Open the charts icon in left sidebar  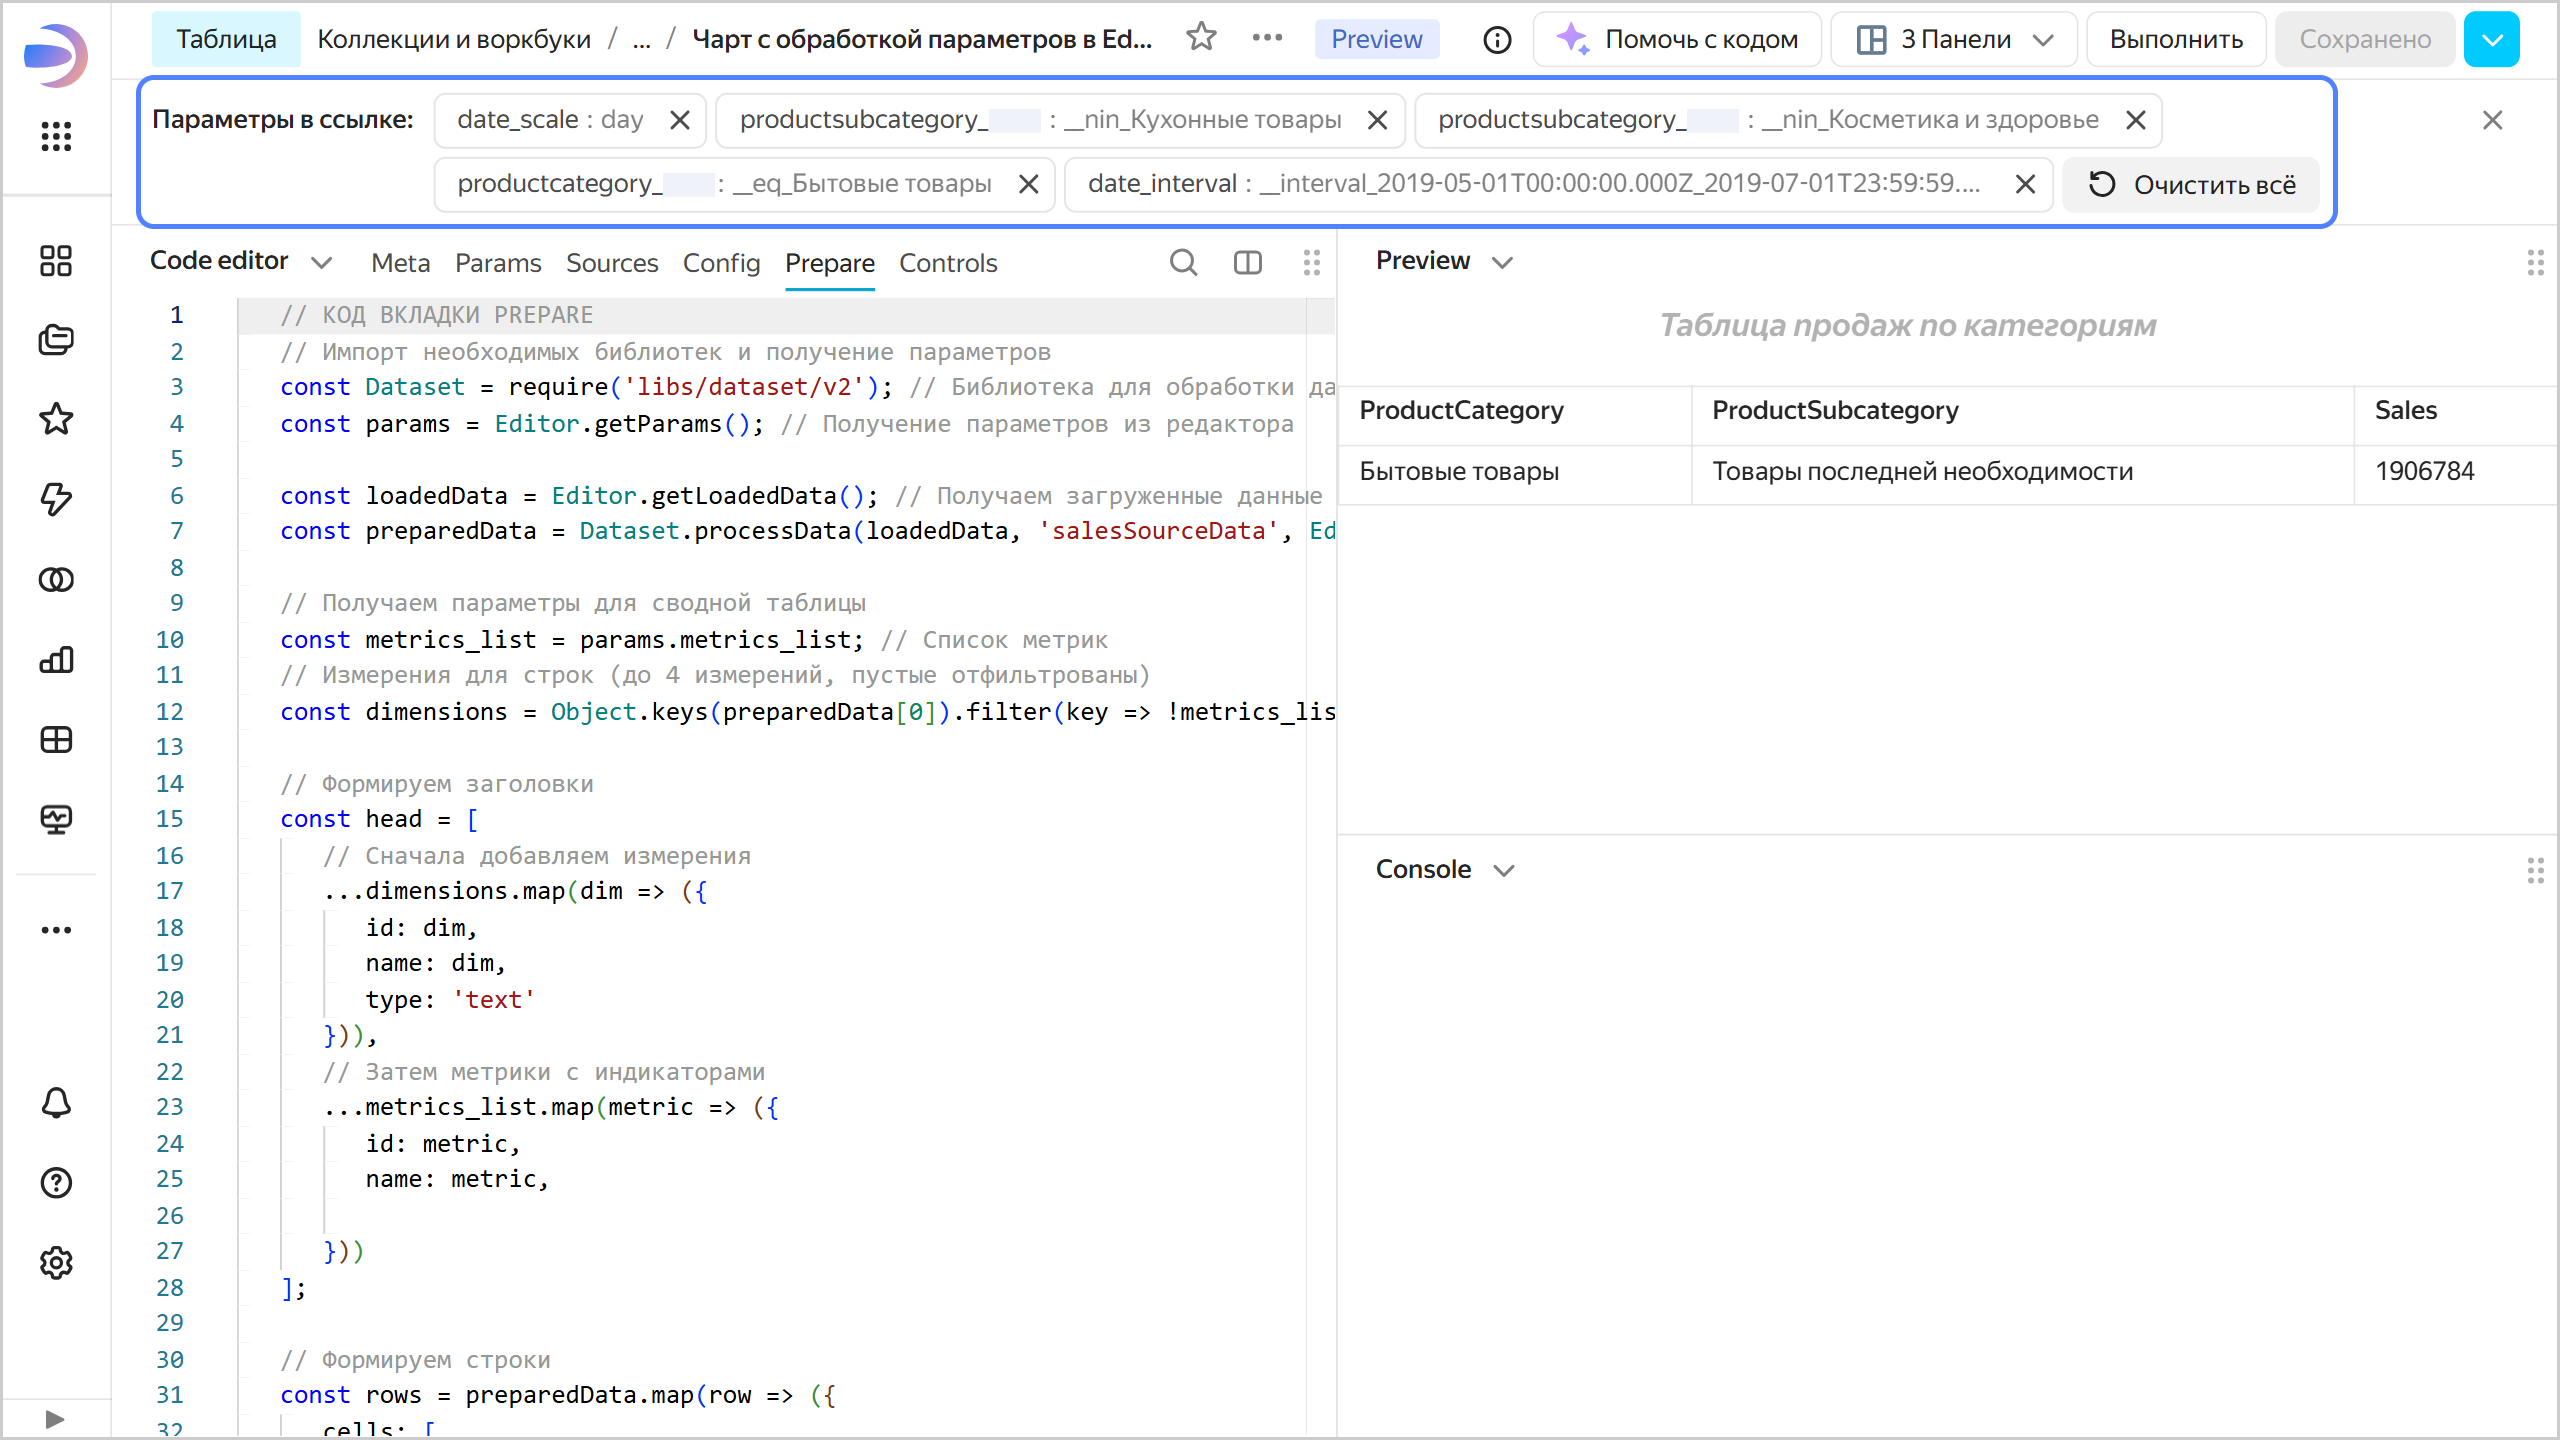point(56,660)
